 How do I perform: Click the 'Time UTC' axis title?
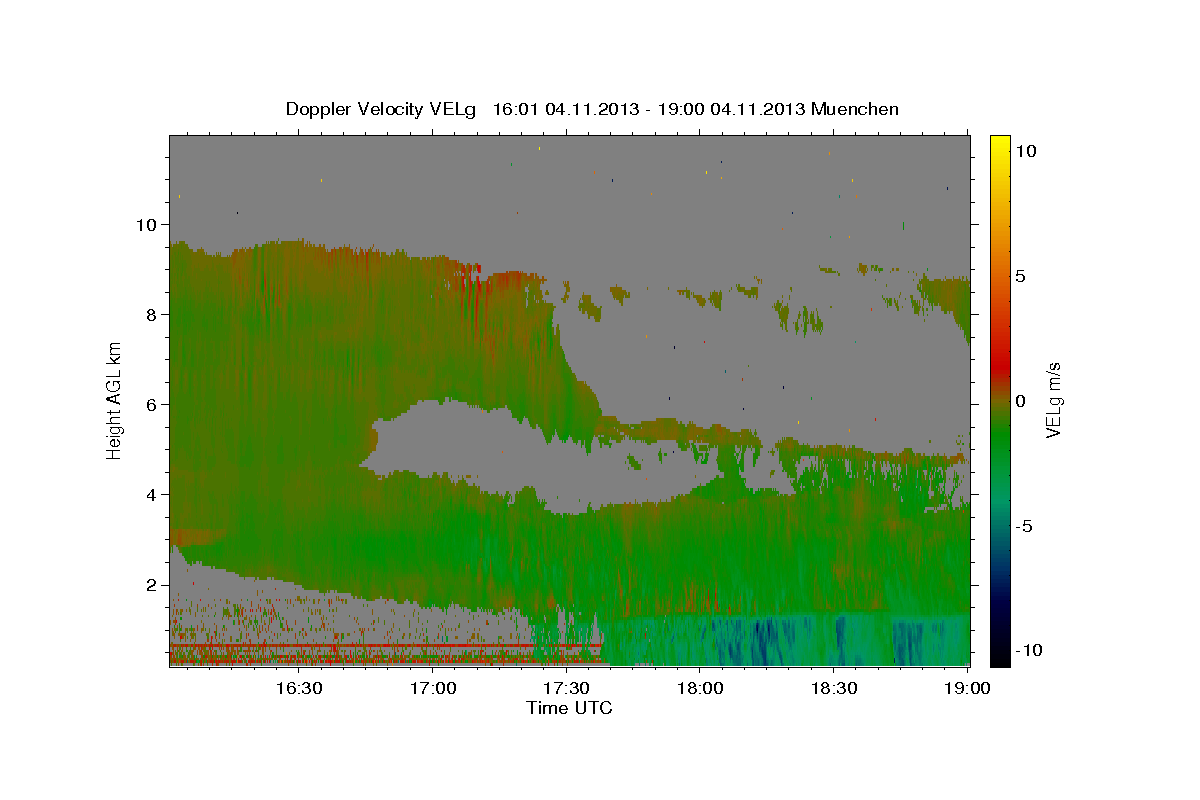click(x=569, y=708)
